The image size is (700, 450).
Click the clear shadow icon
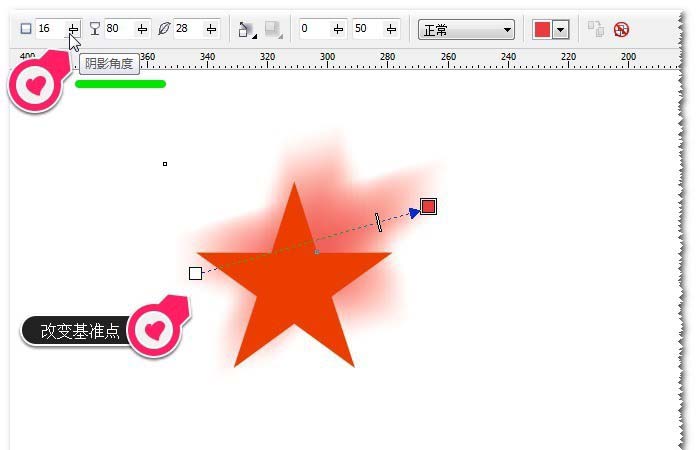click(621, 29)
